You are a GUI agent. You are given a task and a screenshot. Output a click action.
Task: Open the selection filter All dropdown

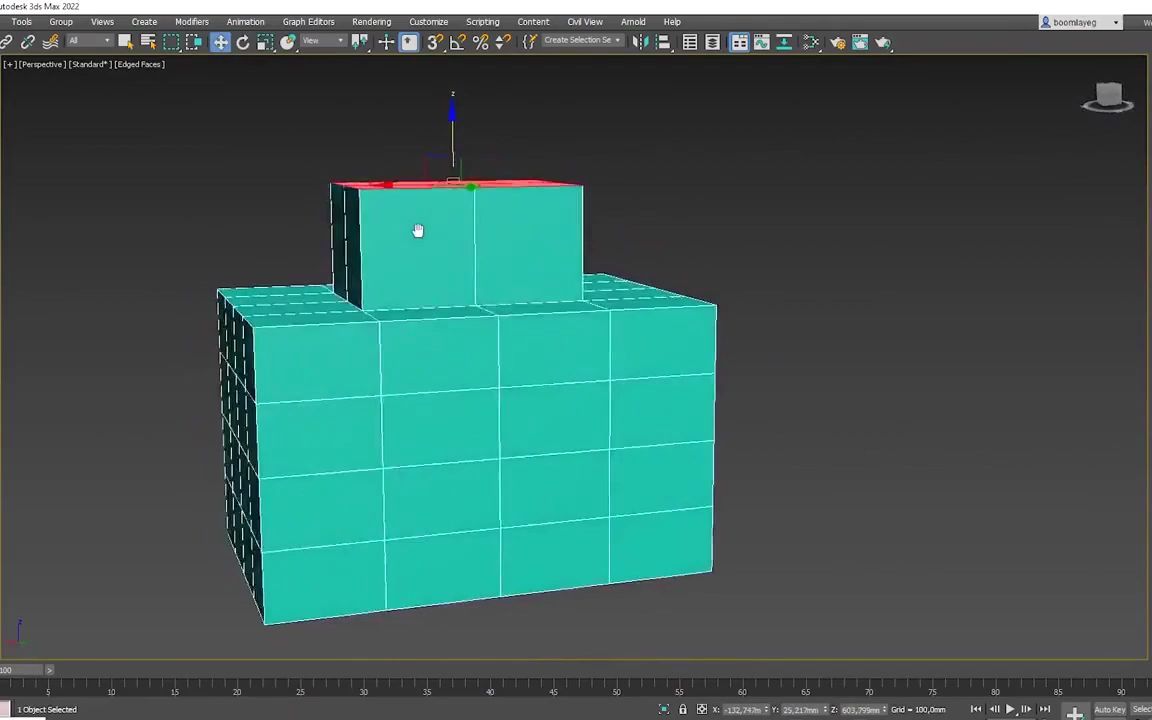(88, 41)
